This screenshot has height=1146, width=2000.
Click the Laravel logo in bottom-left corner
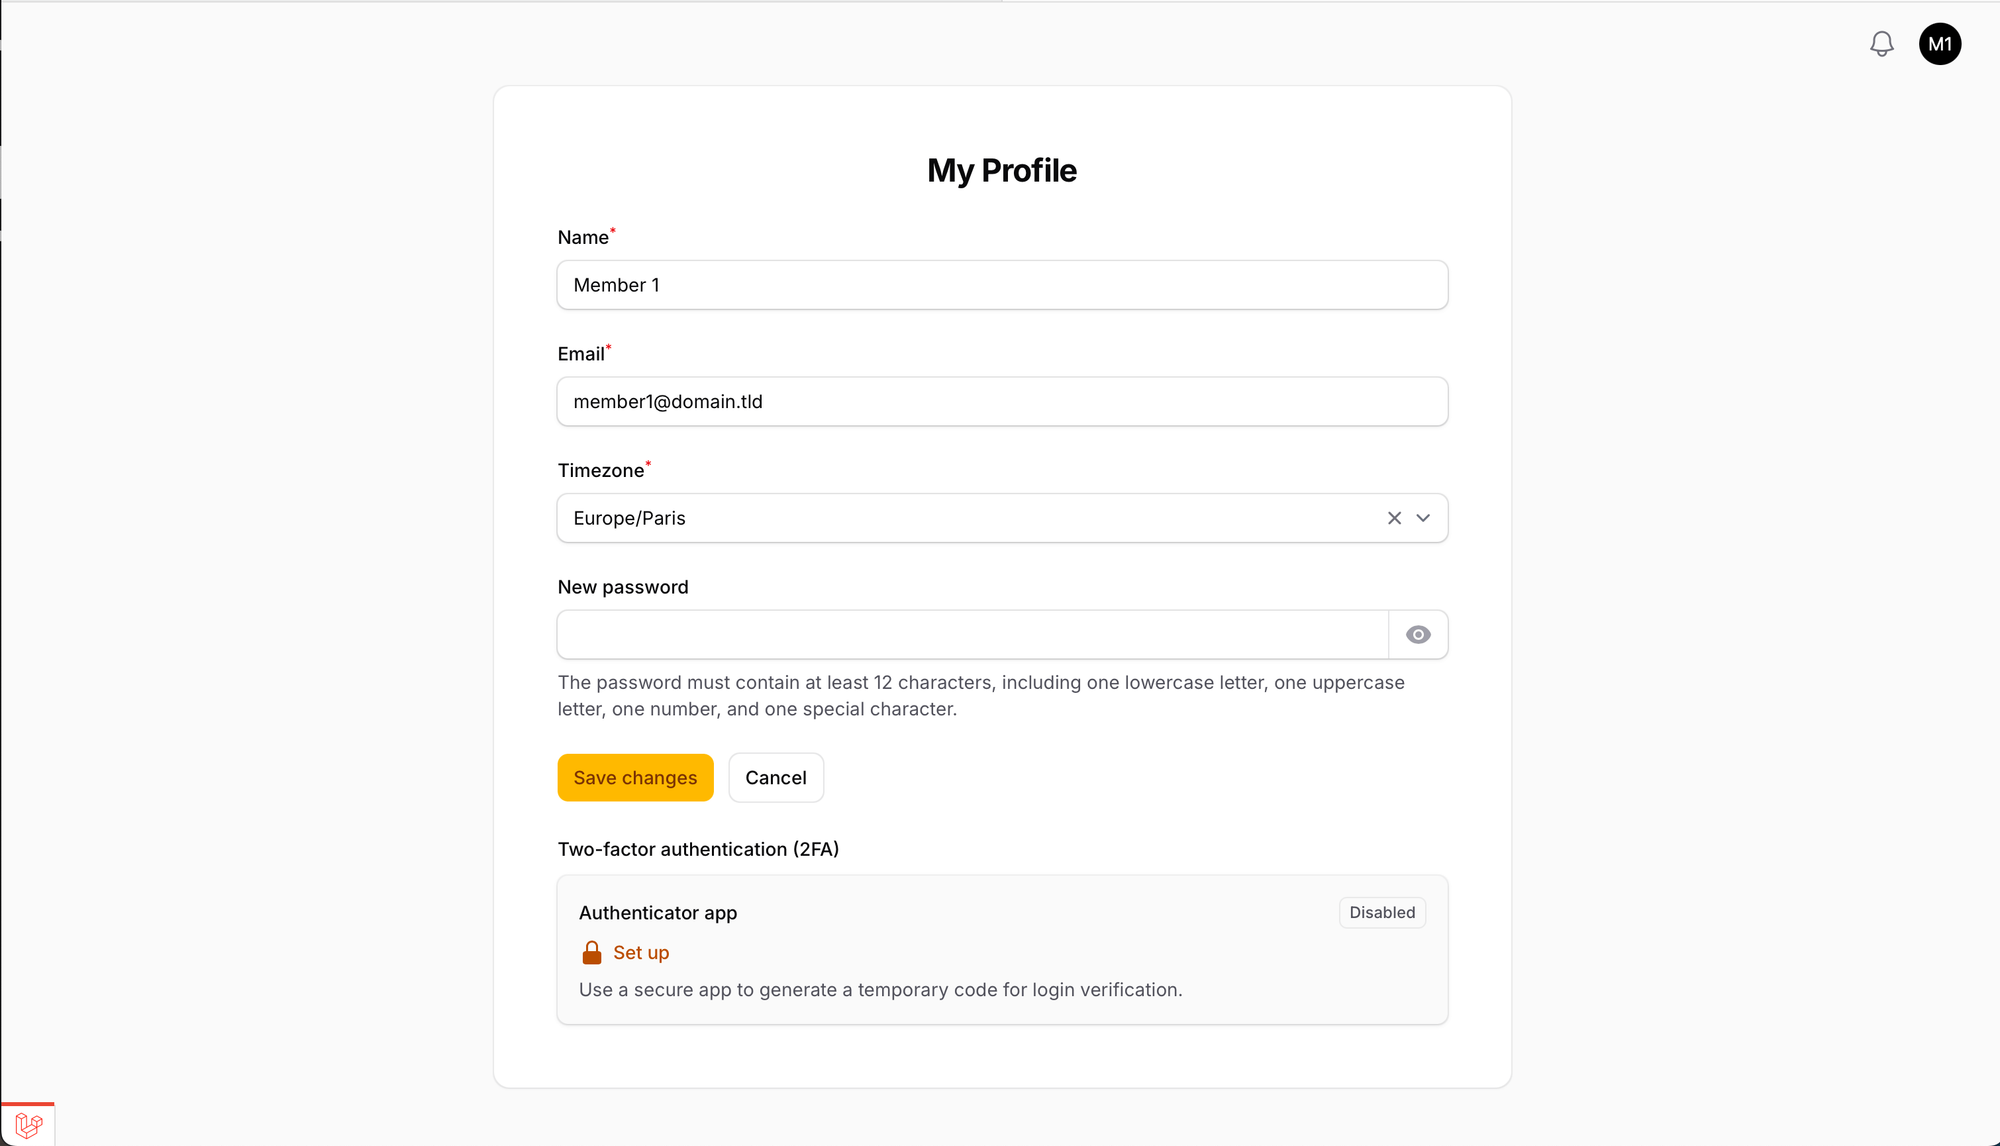click(30, 1126)
